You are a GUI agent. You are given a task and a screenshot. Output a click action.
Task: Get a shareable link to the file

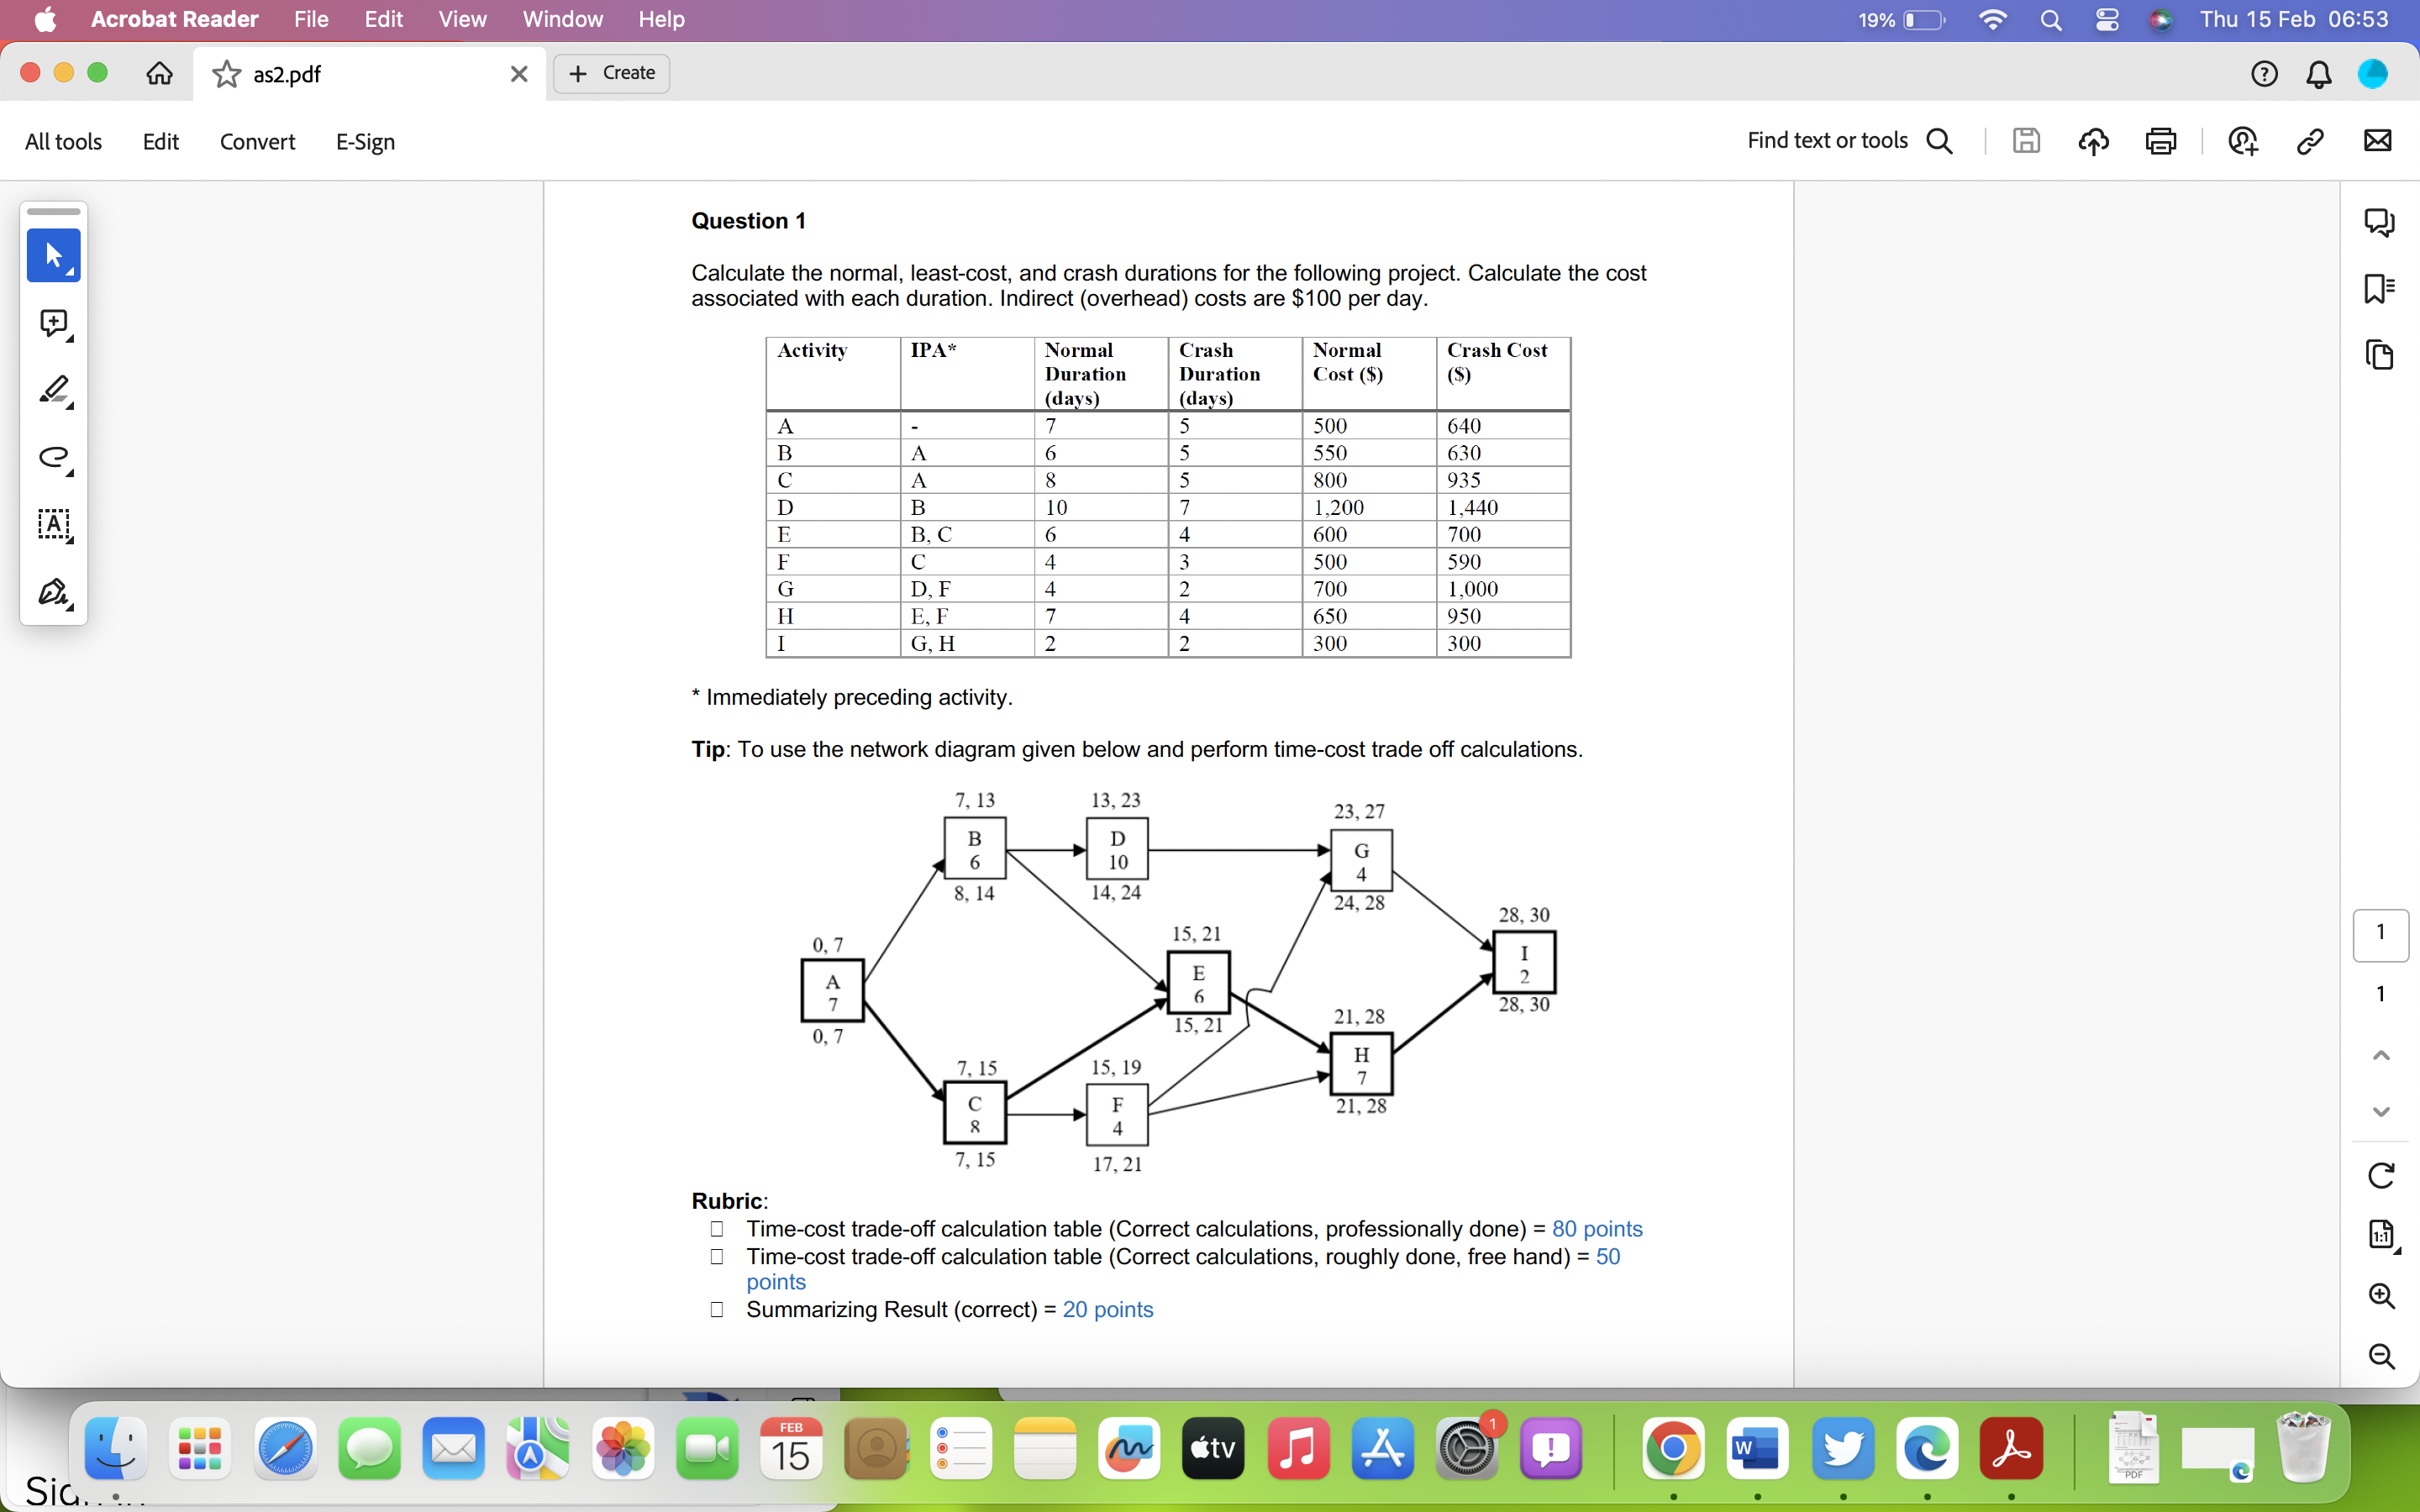(2310, 141)
